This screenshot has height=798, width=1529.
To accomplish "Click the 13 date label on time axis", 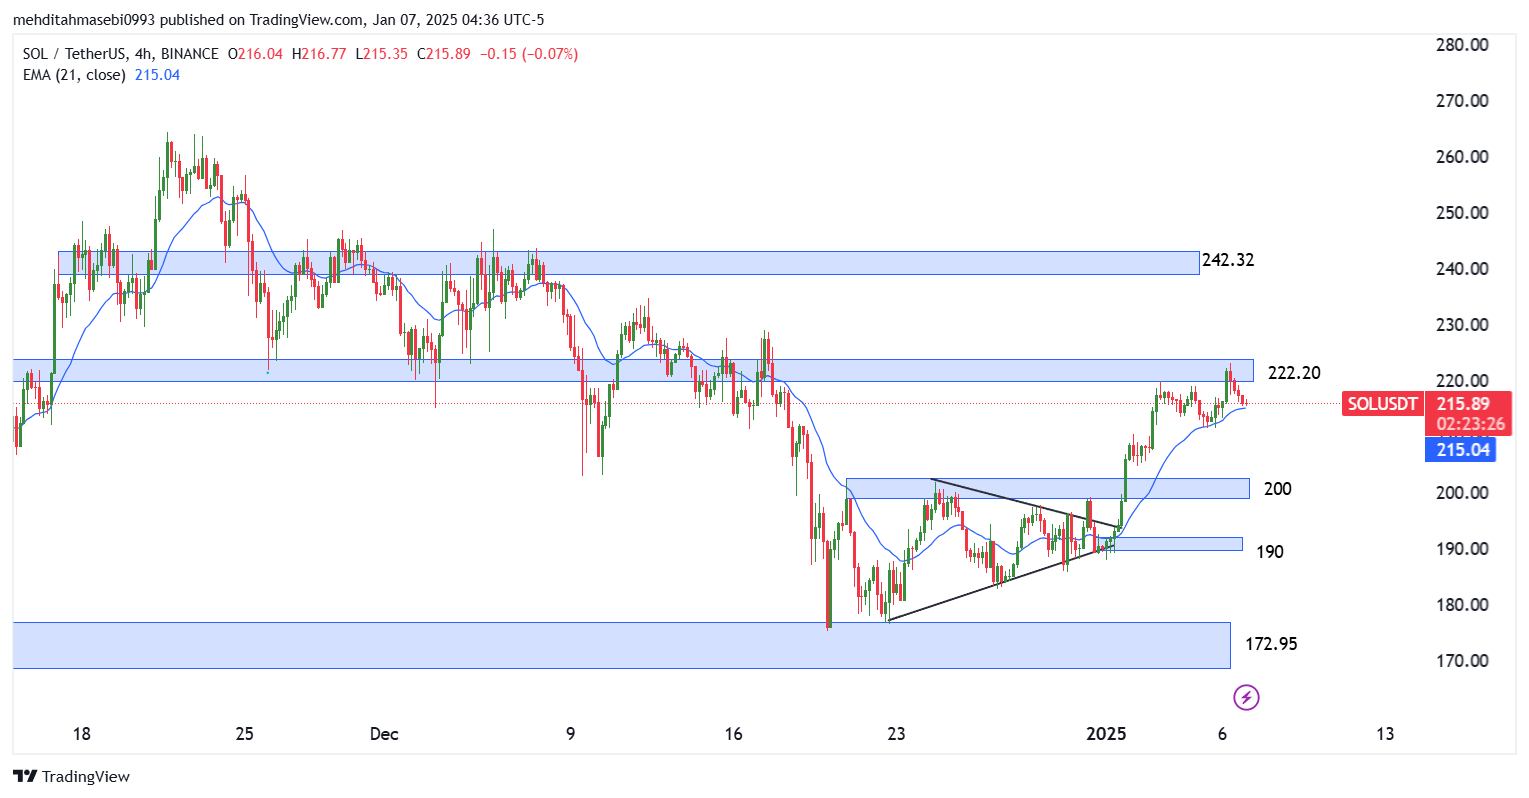I will tap(1385, 734).
